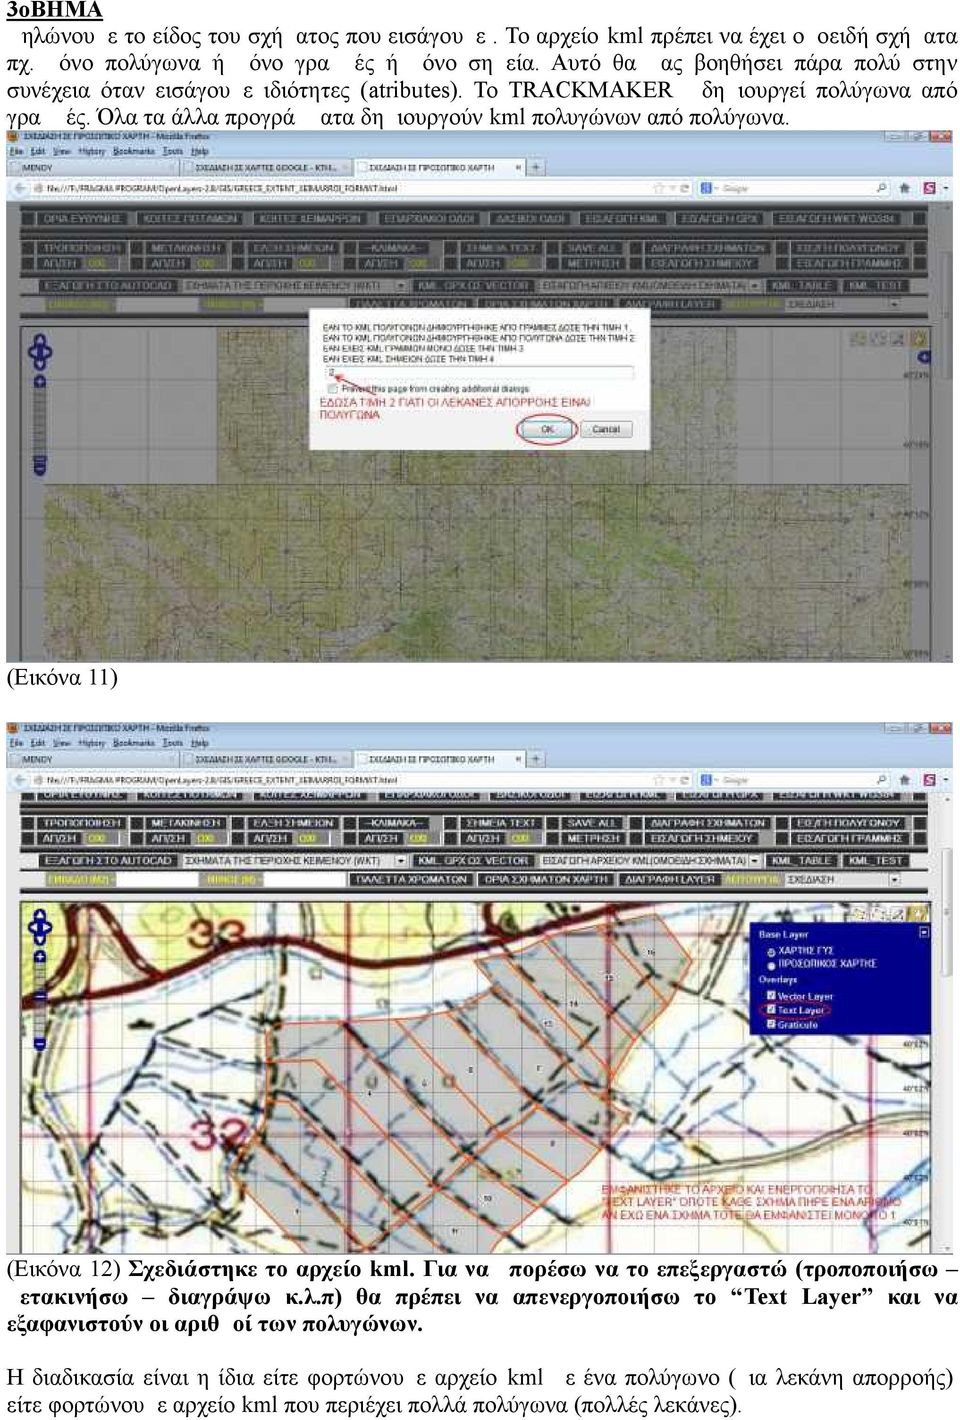The width and height of the screenshot is (960, 1420).
Task: Tick 'Prevent this page from creating additional dialogs'
Action: tap(332, 388)
